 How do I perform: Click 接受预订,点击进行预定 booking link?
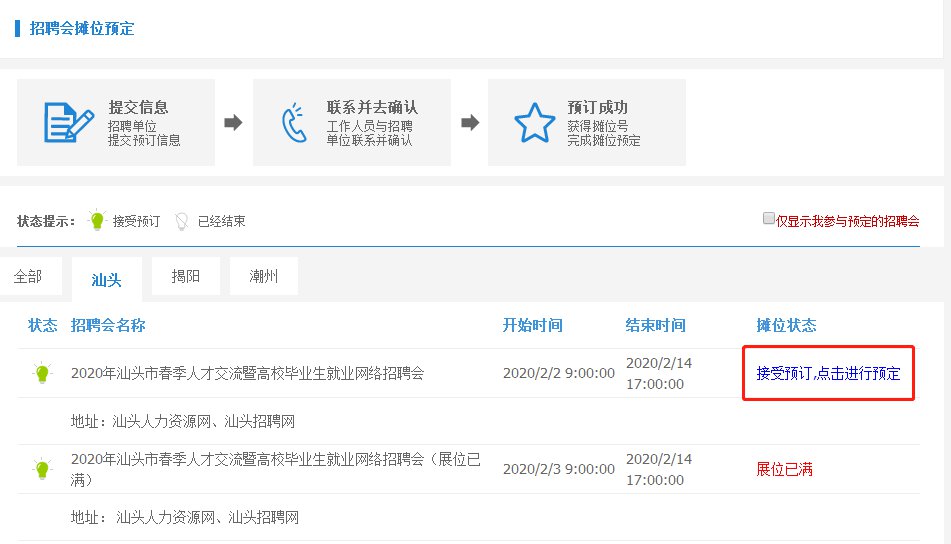click(828, 373)
